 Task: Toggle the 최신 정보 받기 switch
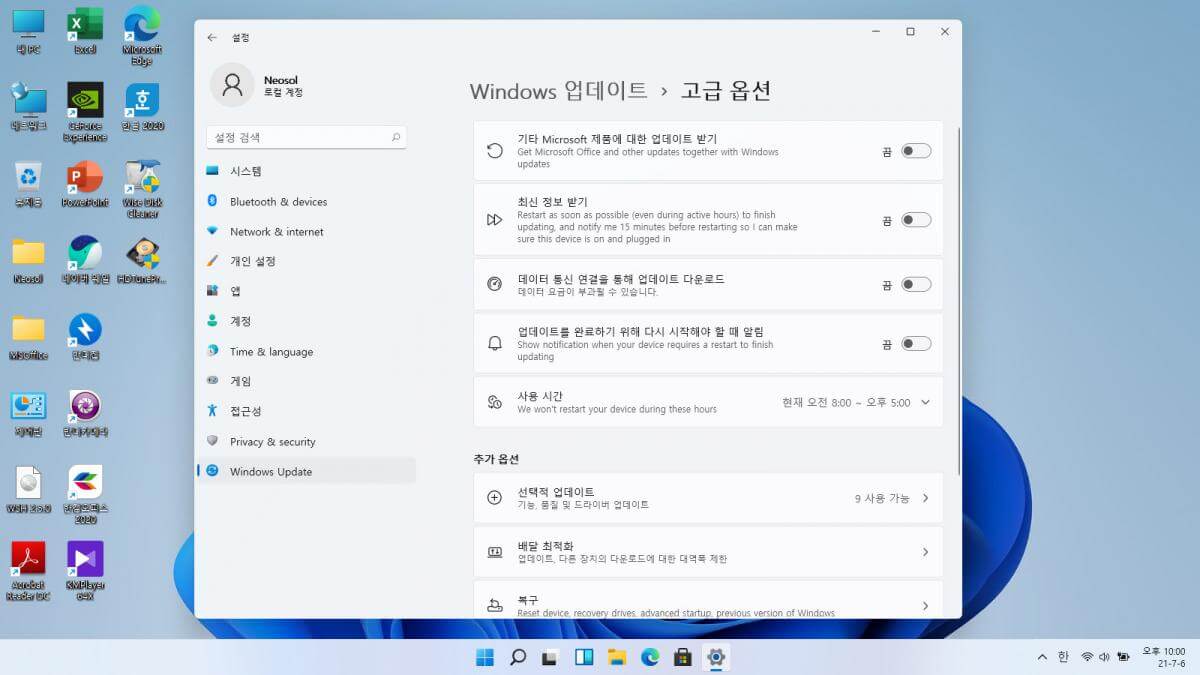click(916, 220)
